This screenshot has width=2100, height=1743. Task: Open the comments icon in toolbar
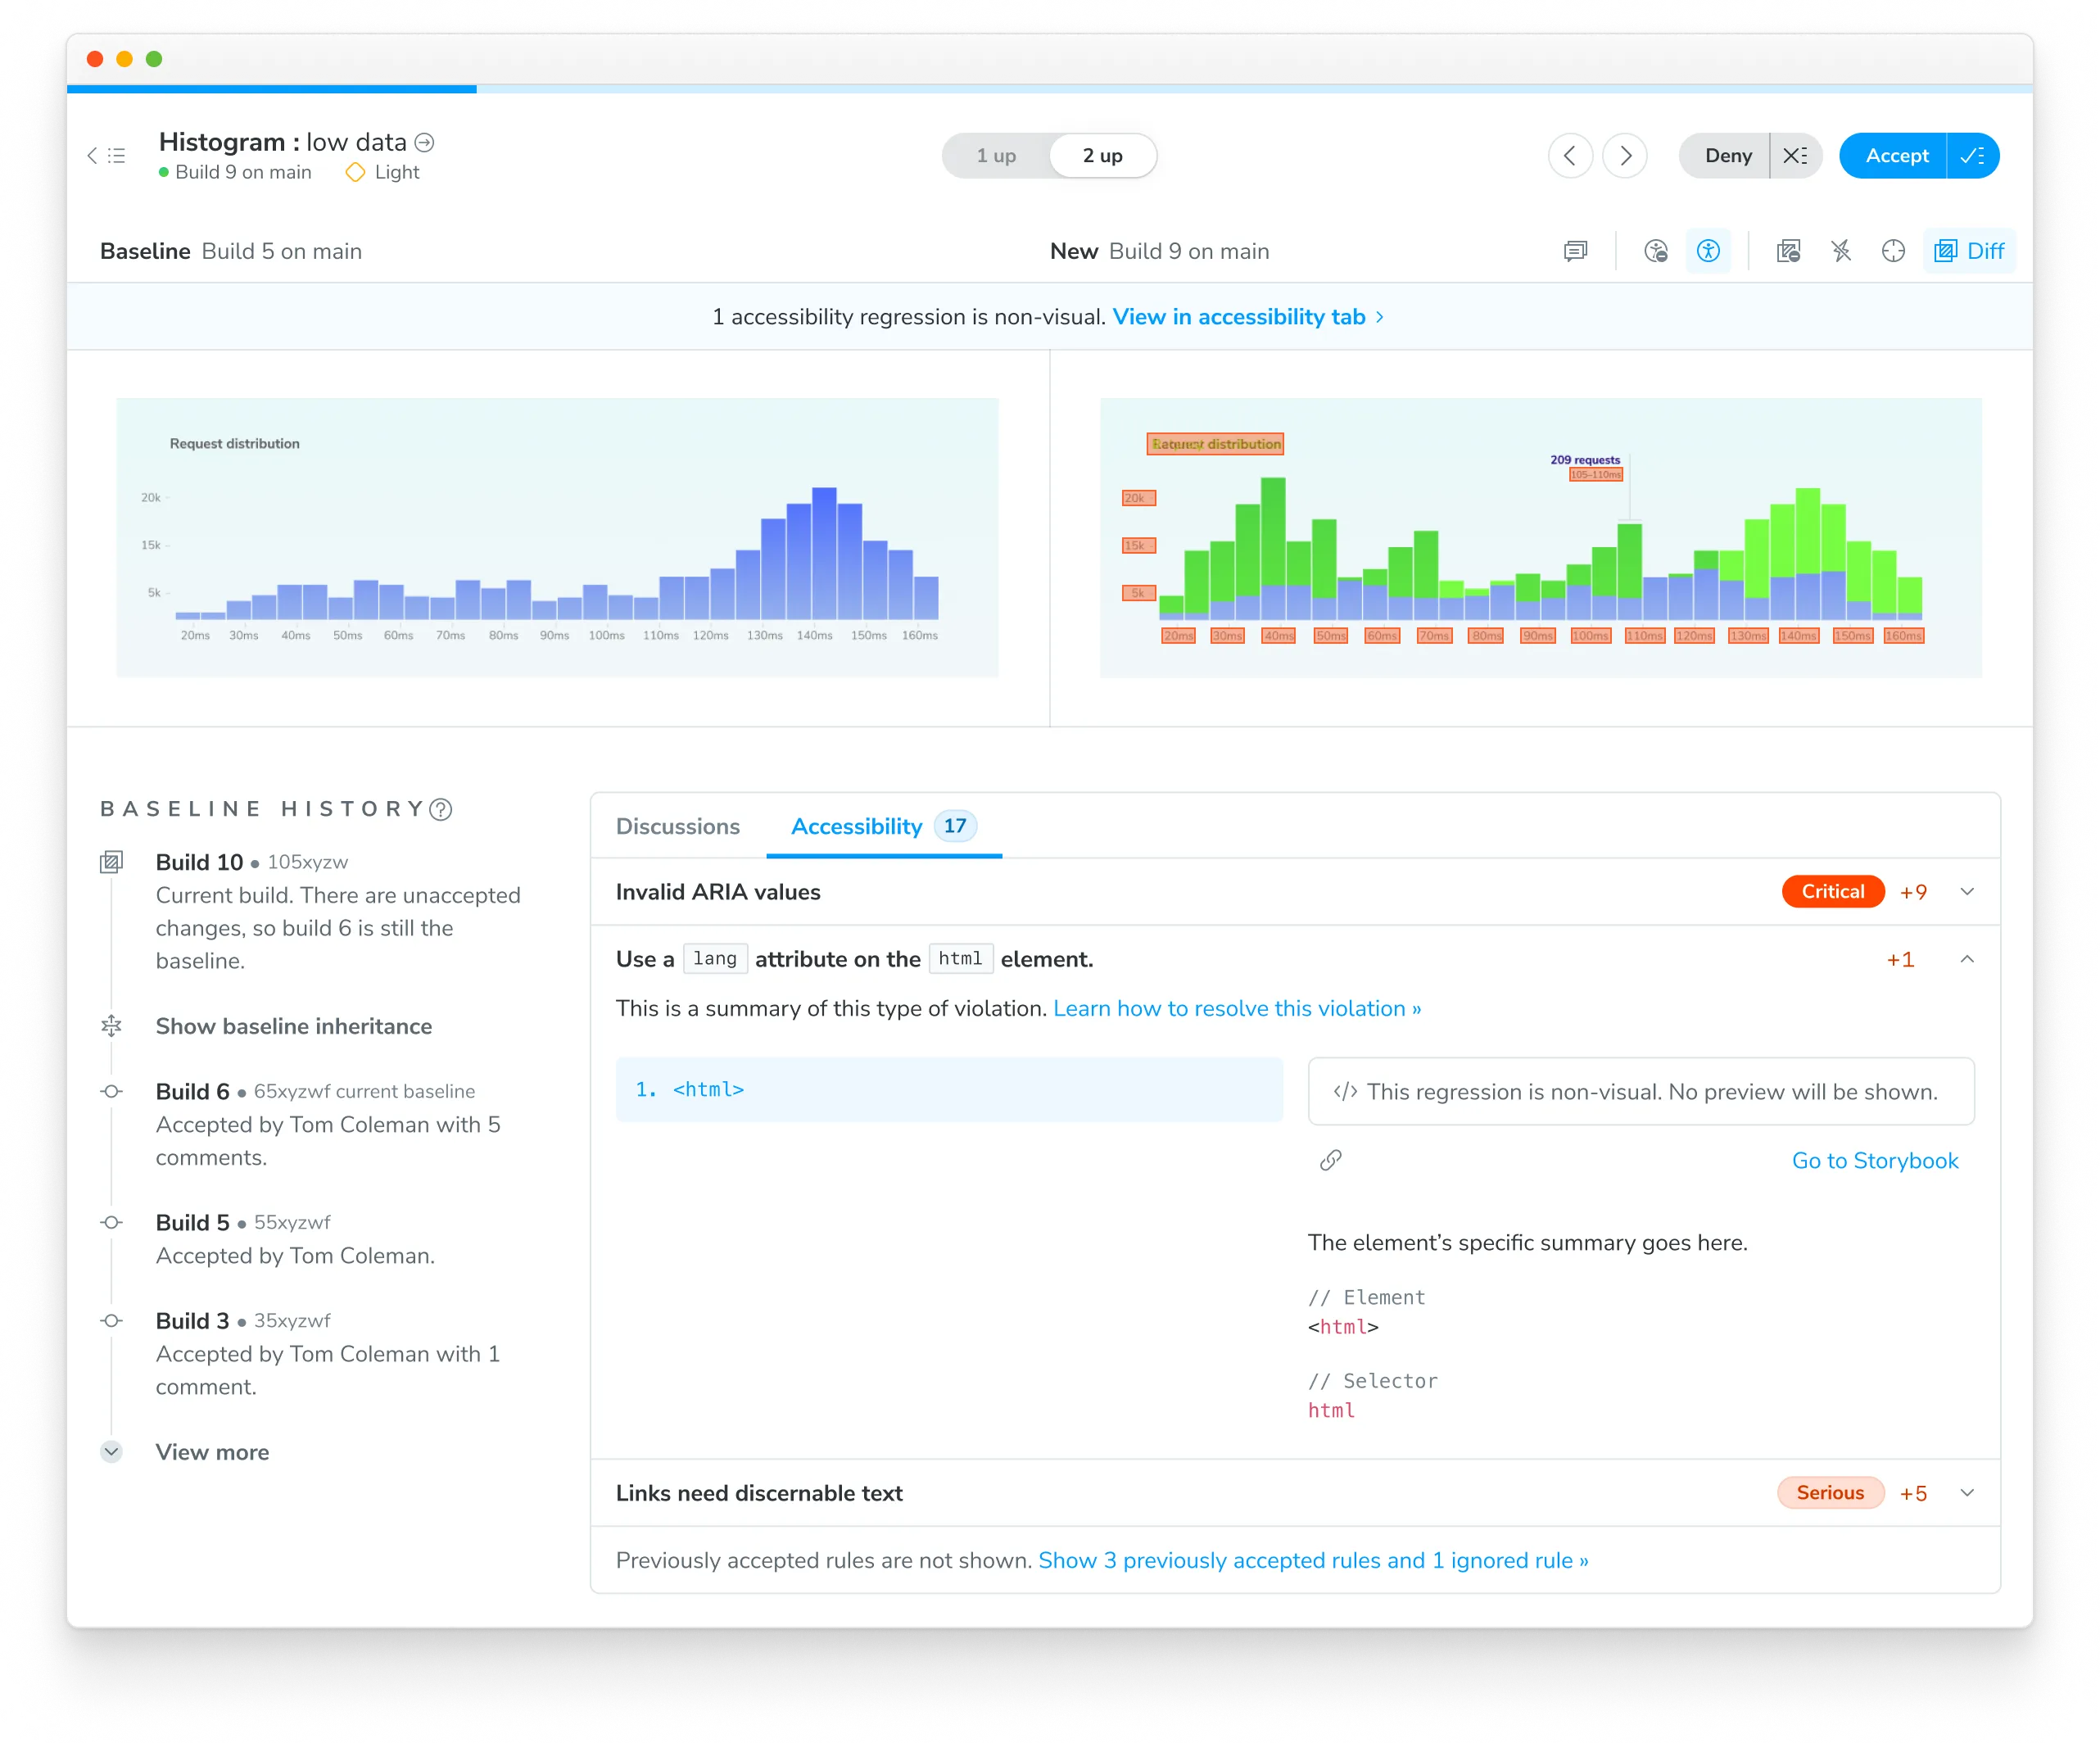coord(1575,251)
